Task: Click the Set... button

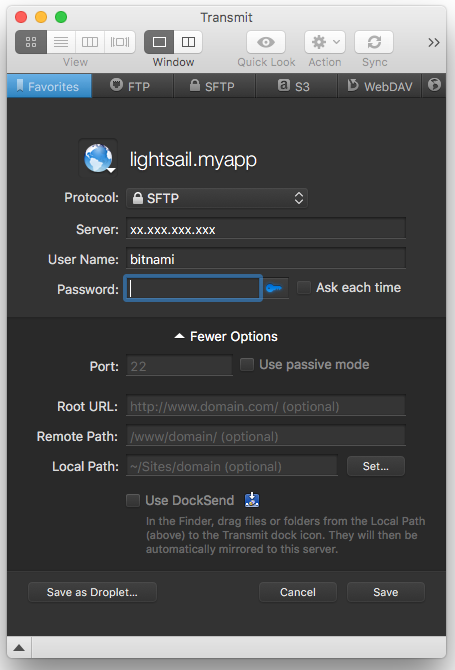Action: click(376, 466)
